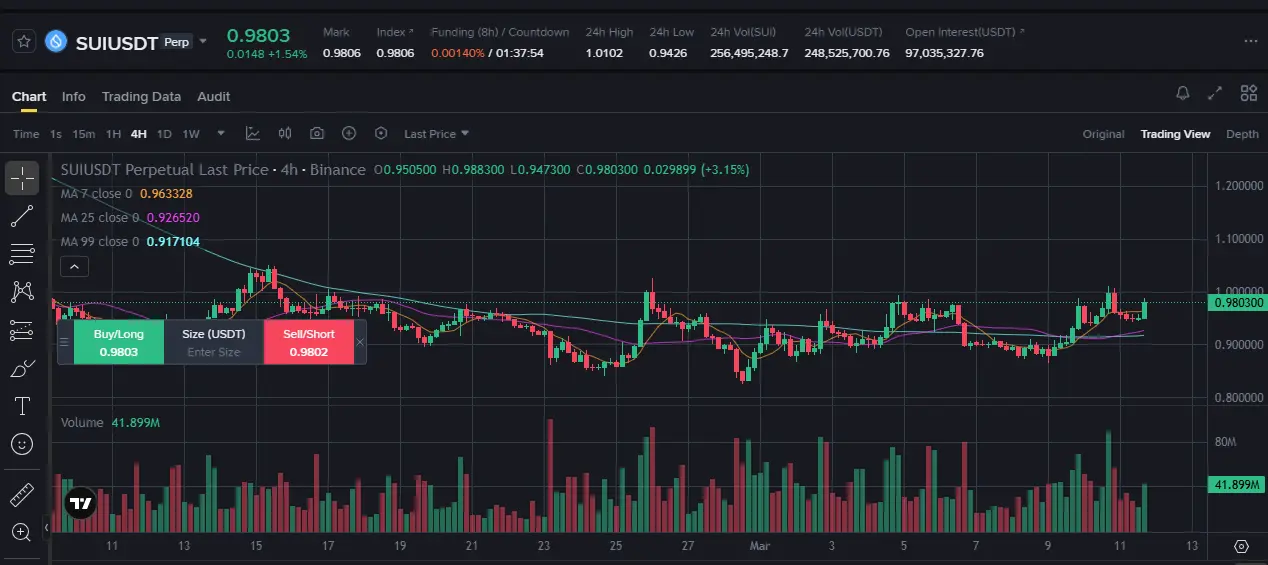Select the long/short position forecast tool
The image size is (1268, 565).
[x=21, y=330]
